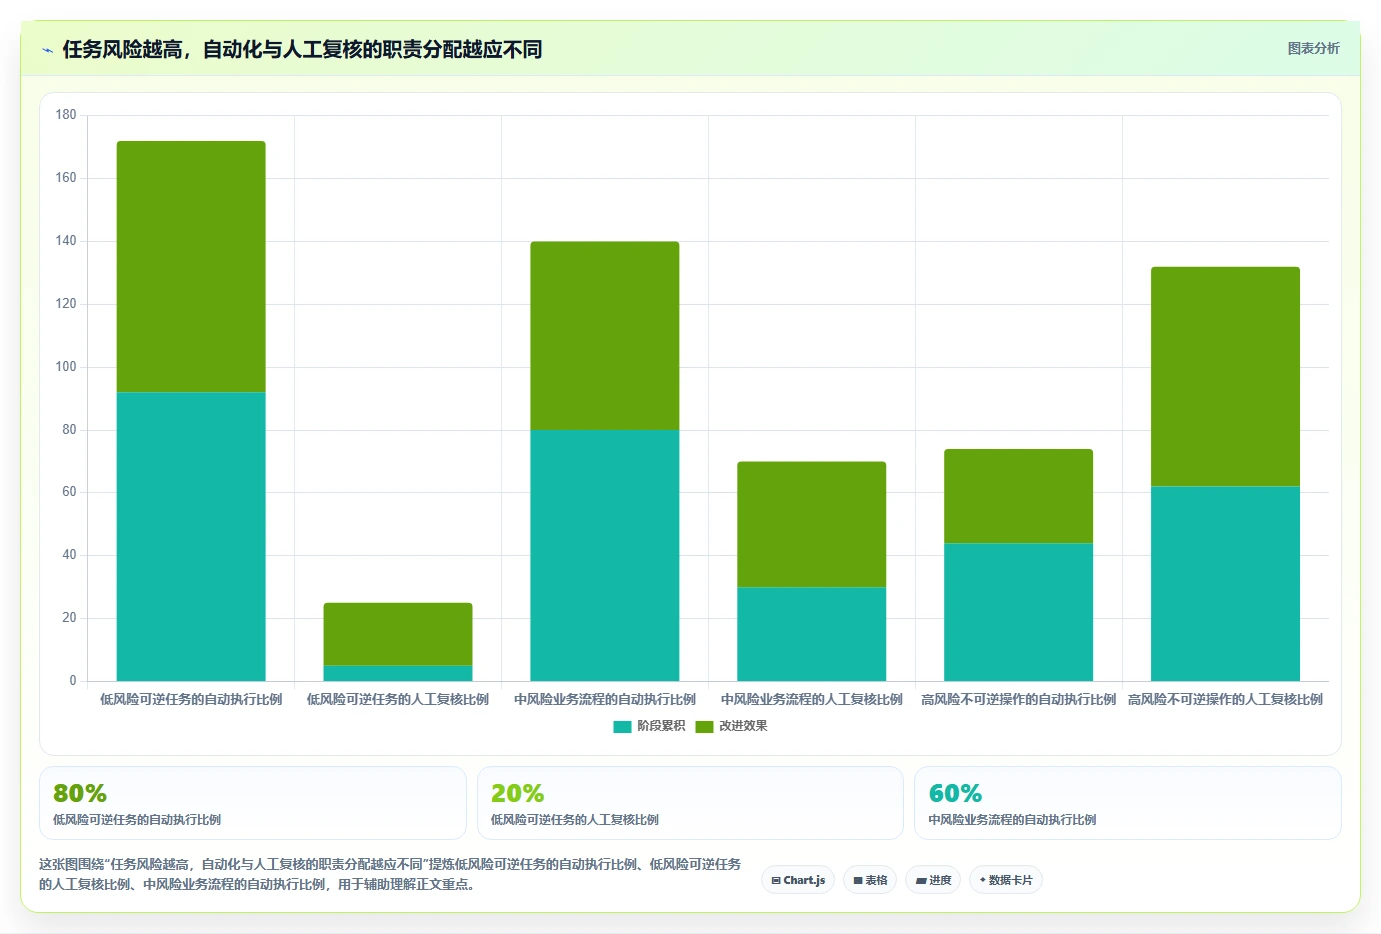The height and width of the screenshot is (934, 1381).
Task: Click teal segment of 高风险不可逆操作的人工复核比例 bar
Action: (1226, 584)
